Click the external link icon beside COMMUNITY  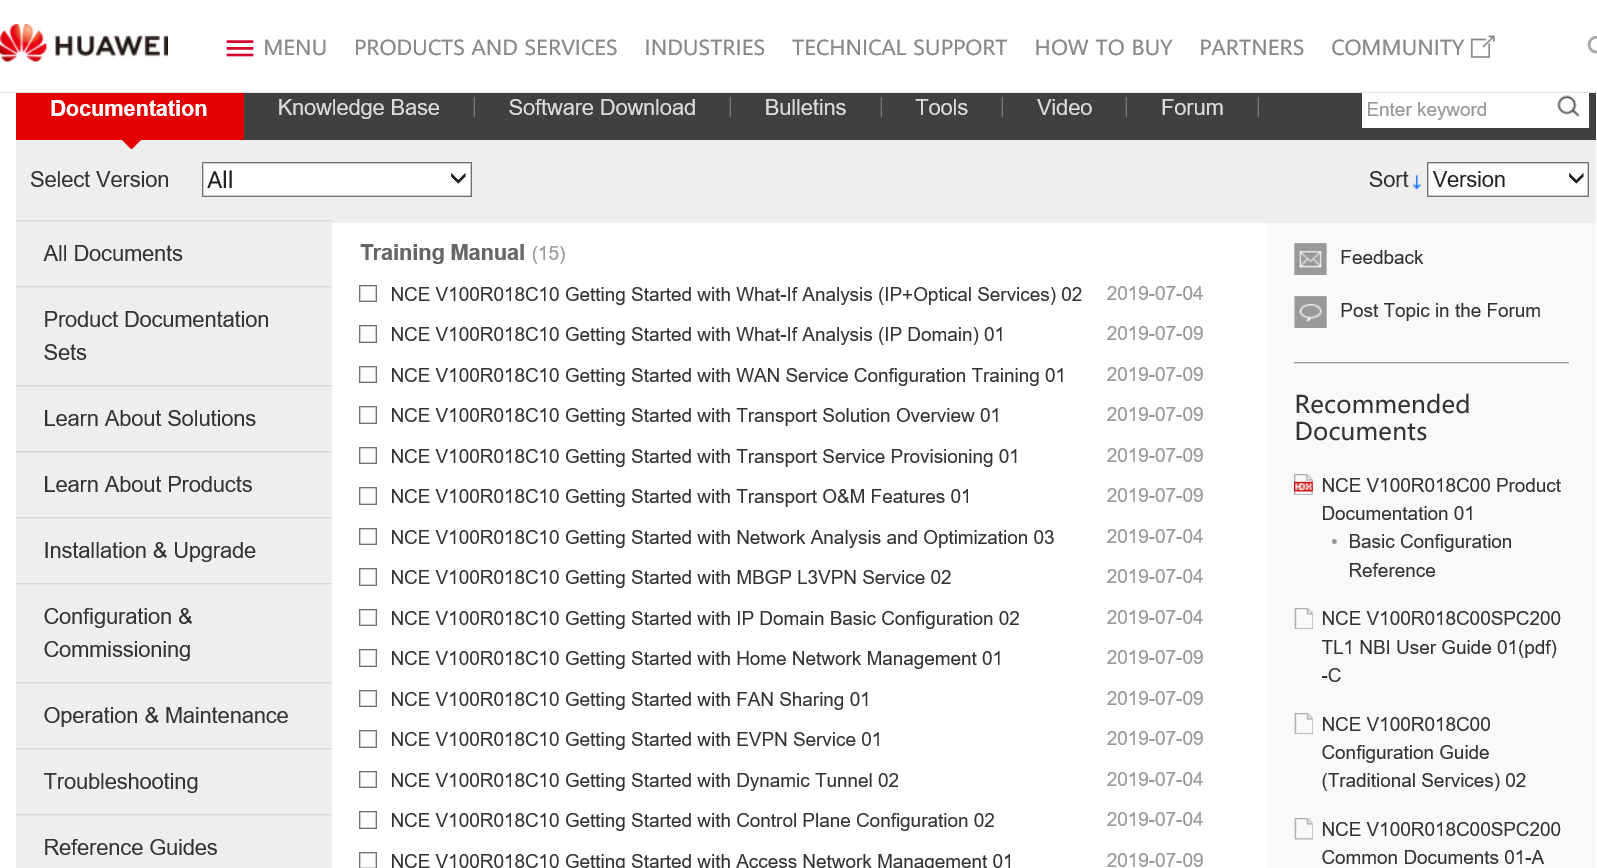1483,47
